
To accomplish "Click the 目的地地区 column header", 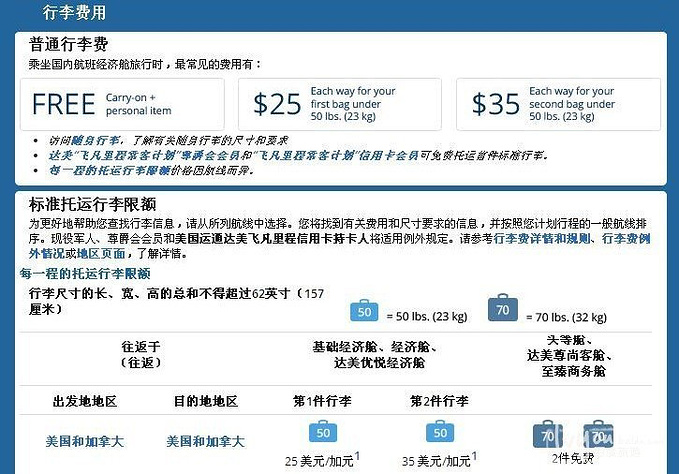I will pos(206,401).
